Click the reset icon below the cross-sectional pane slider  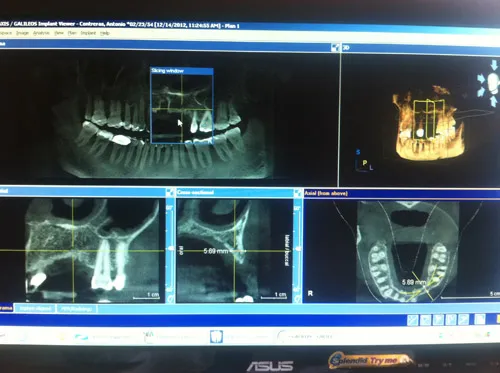pyautogui.click(x=298, y=299)
